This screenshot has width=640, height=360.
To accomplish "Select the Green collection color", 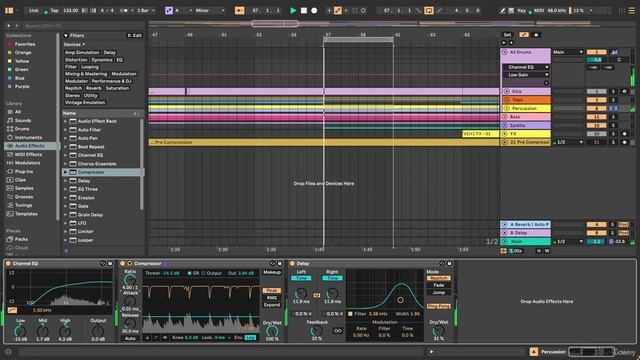I will (22, 69).
